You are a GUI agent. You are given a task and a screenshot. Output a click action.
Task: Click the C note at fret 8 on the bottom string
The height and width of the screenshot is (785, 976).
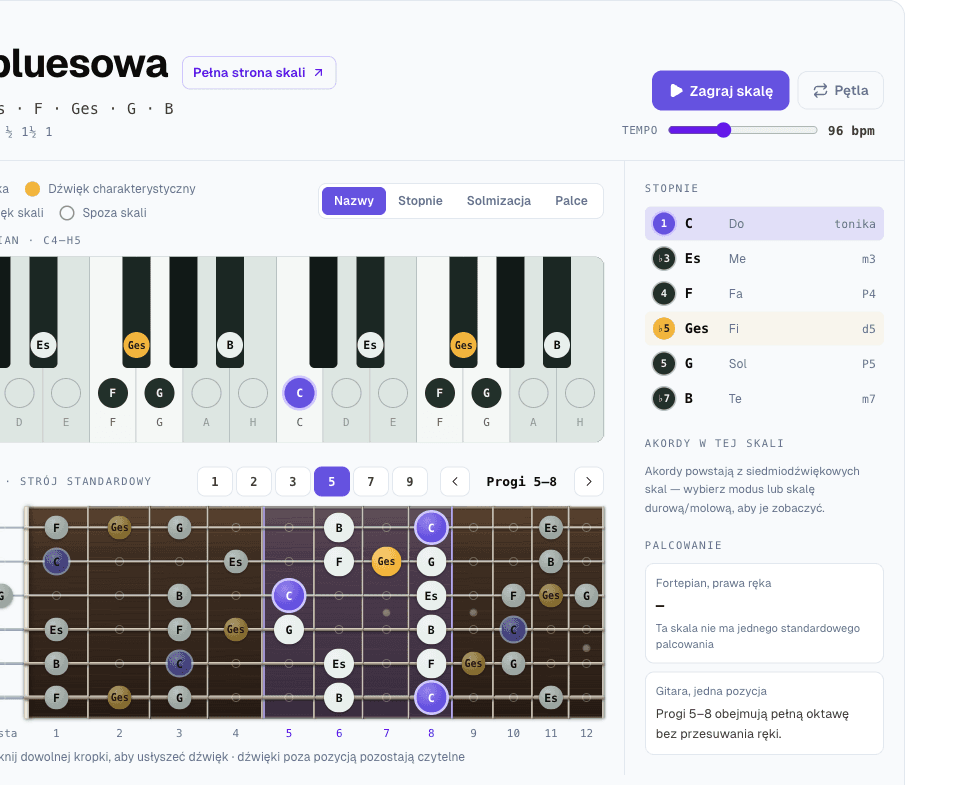(x=431, y=698)
